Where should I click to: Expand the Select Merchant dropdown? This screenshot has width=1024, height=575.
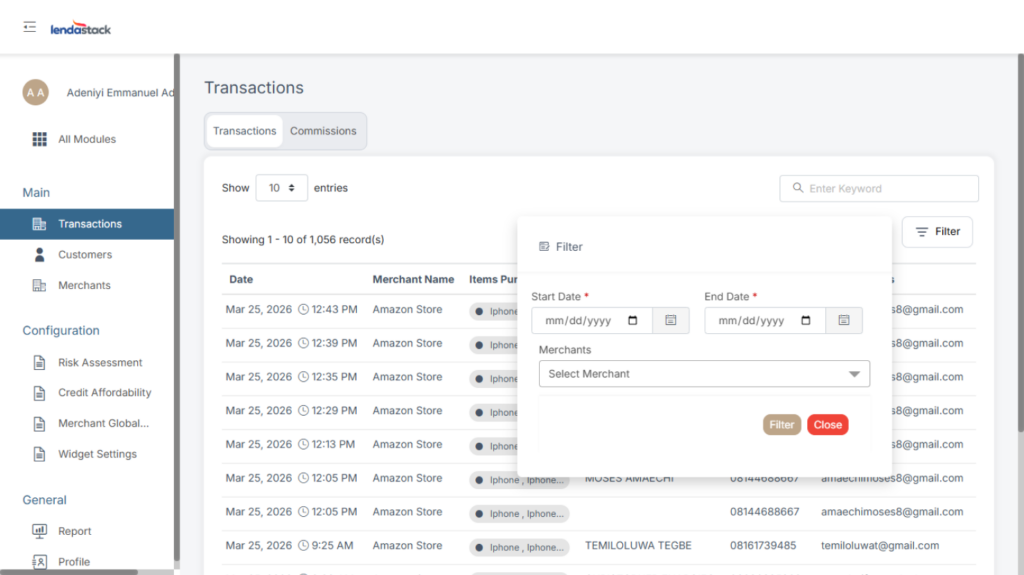point(704,374)
